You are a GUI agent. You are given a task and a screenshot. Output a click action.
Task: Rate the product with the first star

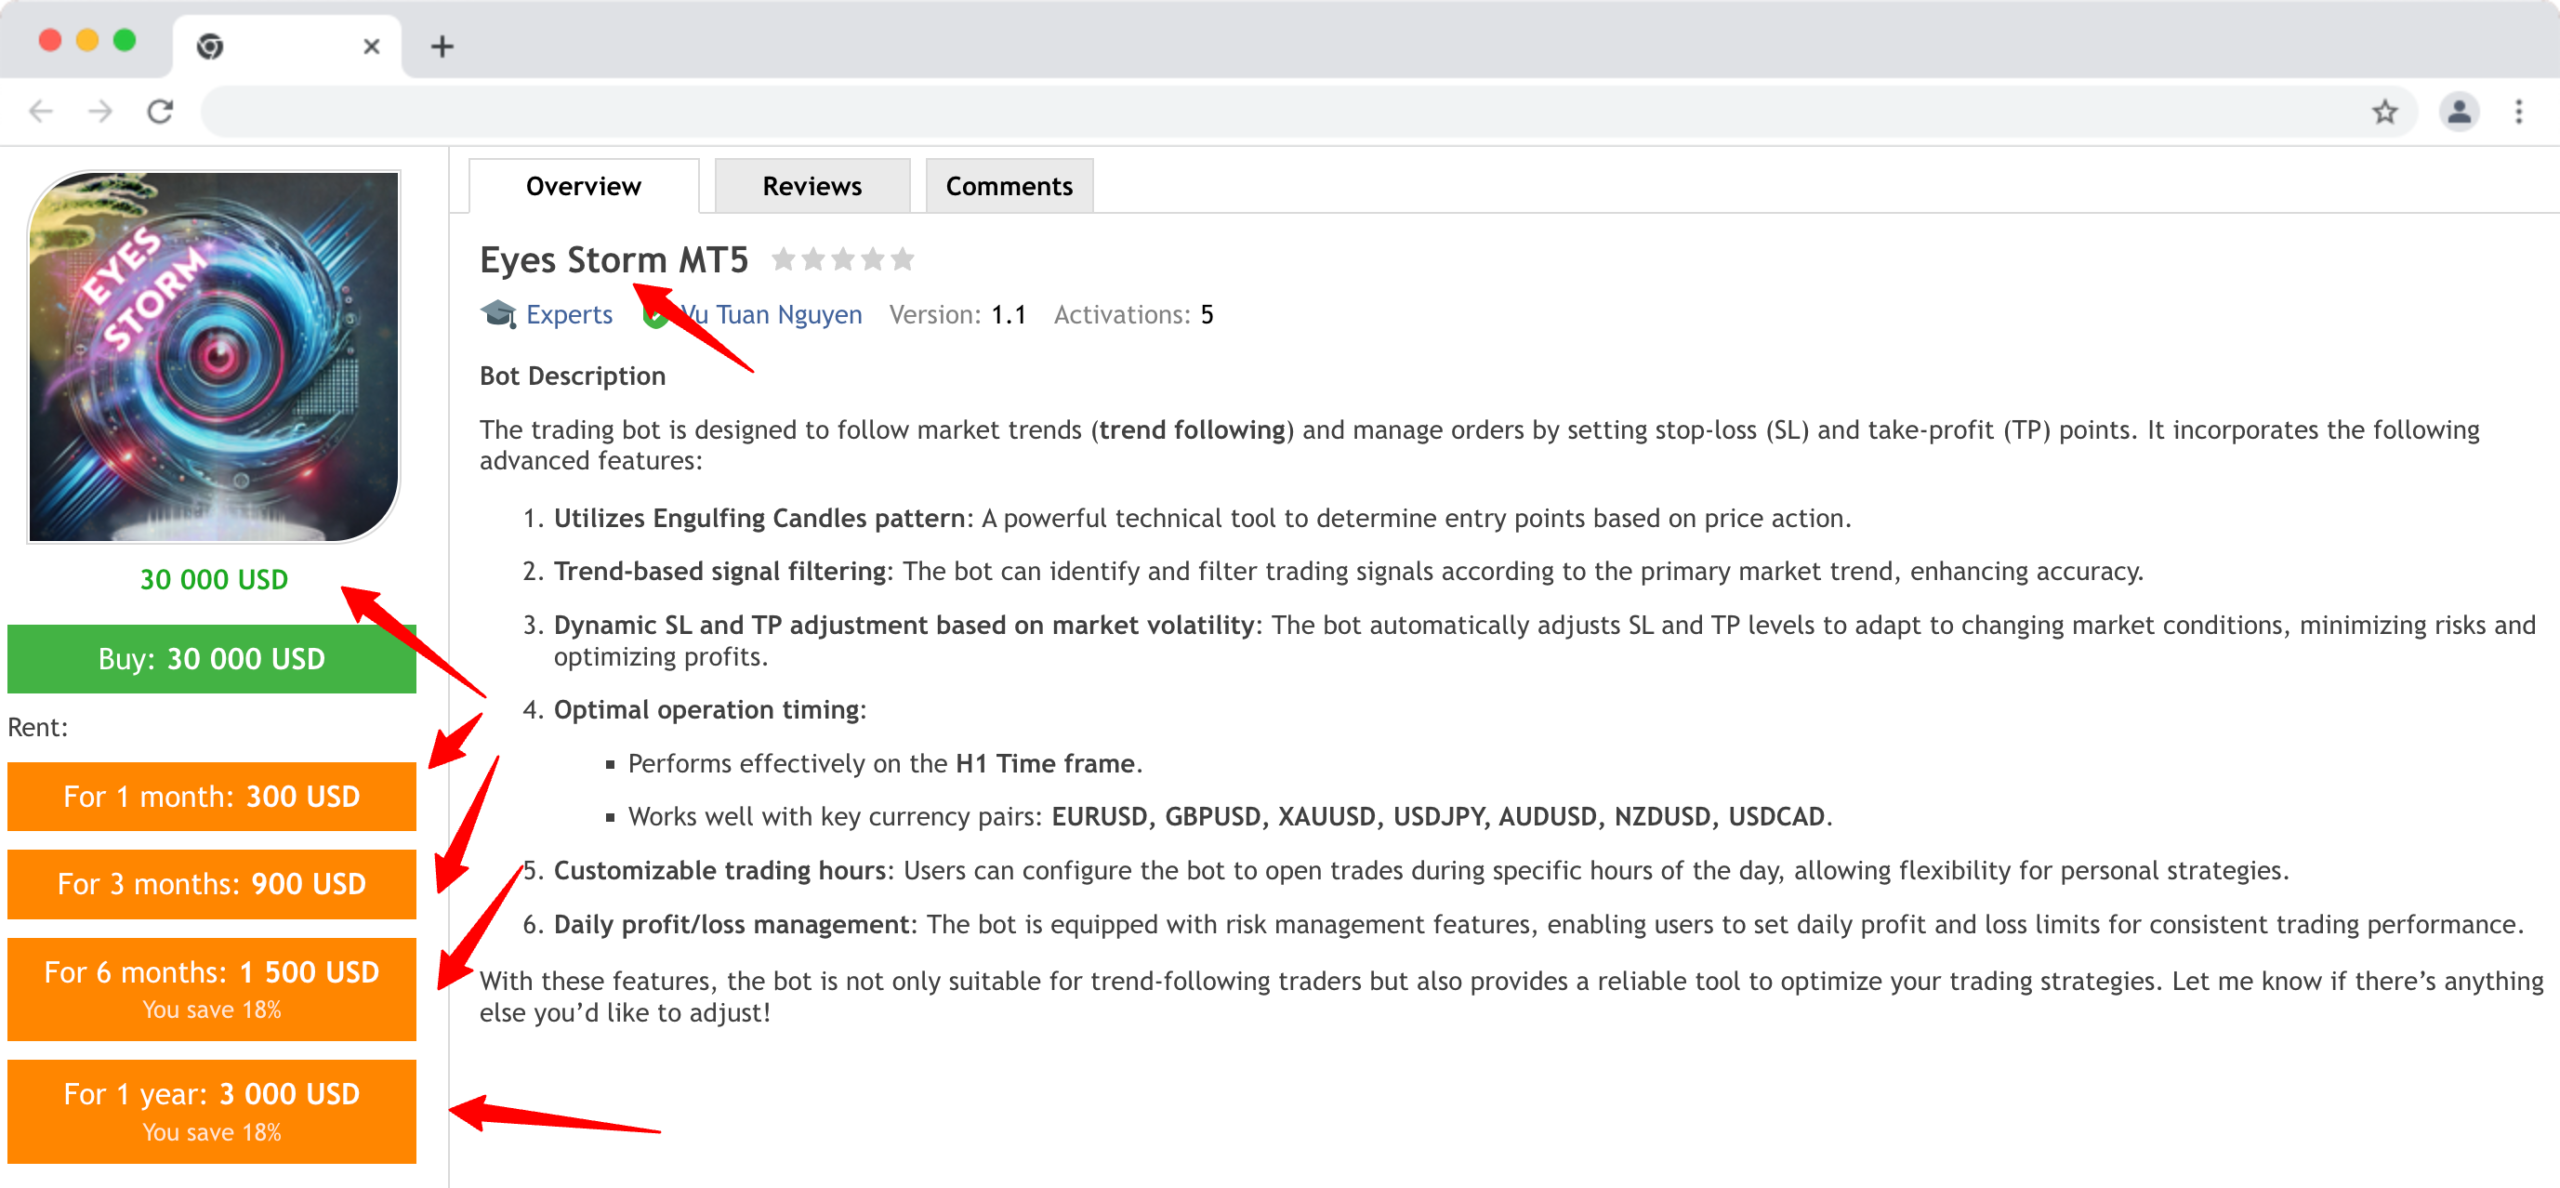(784, 260)
